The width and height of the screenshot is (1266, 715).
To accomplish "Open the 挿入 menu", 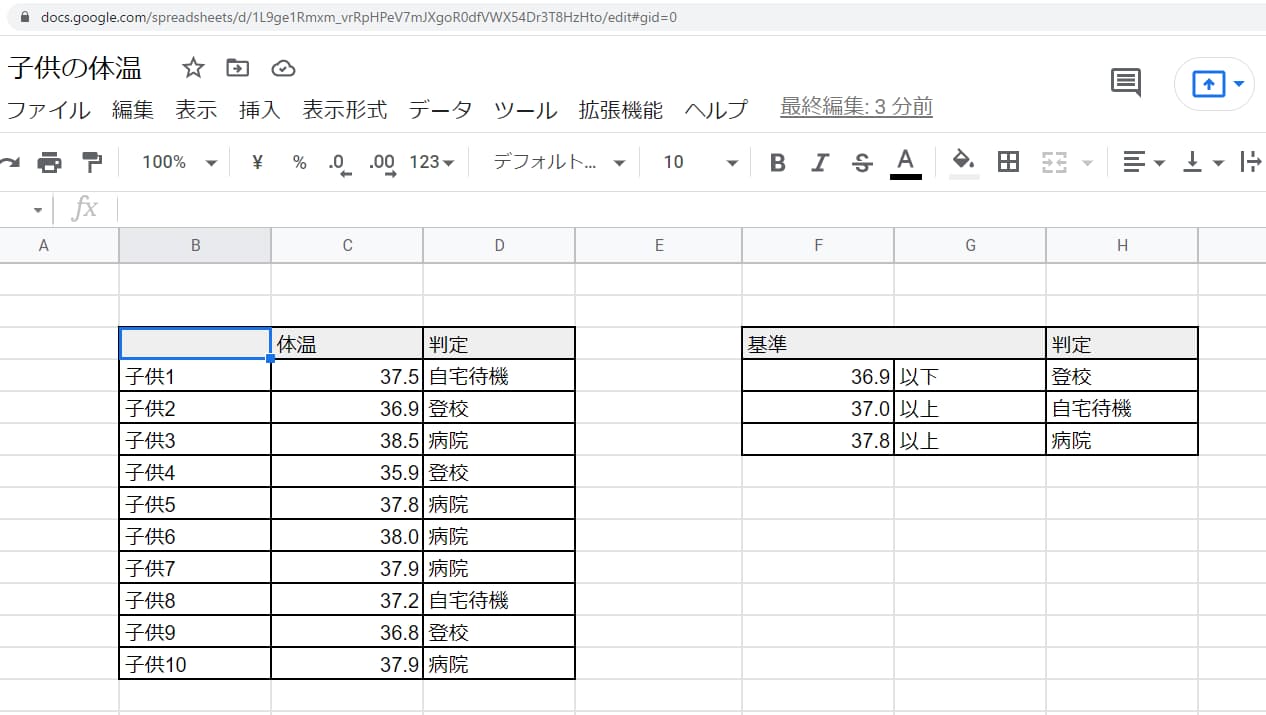I will pos(260,110).
